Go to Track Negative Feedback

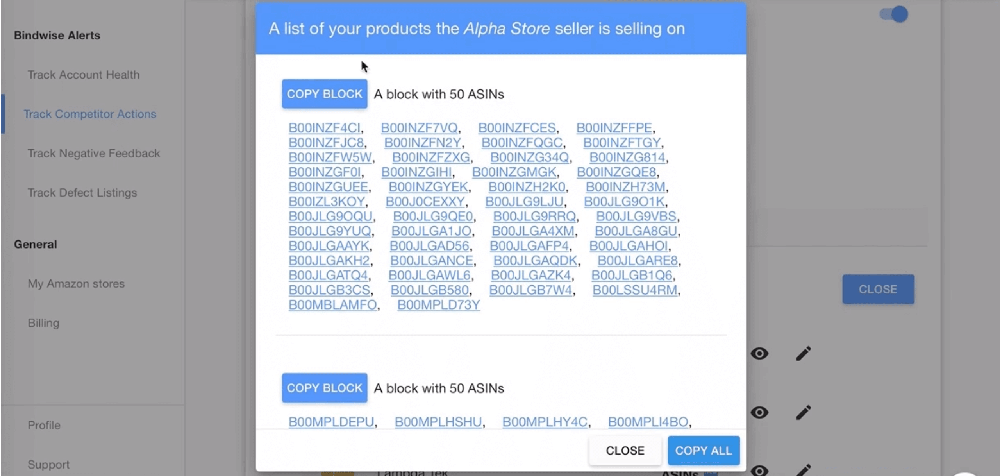pyautogui.click(x=94, y=153)
